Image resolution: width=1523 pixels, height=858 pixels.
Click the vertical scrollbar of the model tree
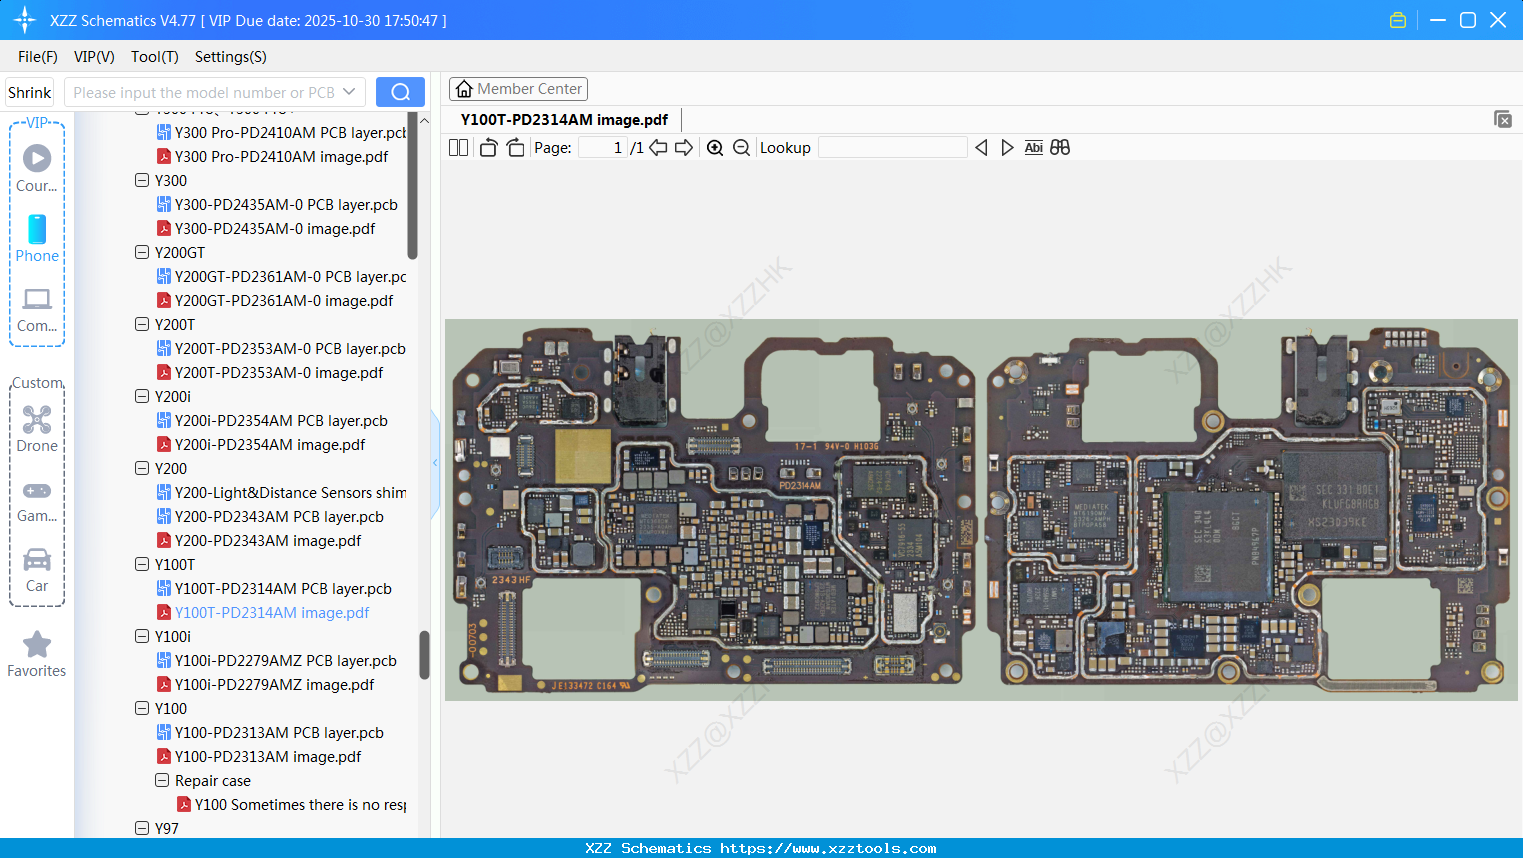(x=424, y=655)
